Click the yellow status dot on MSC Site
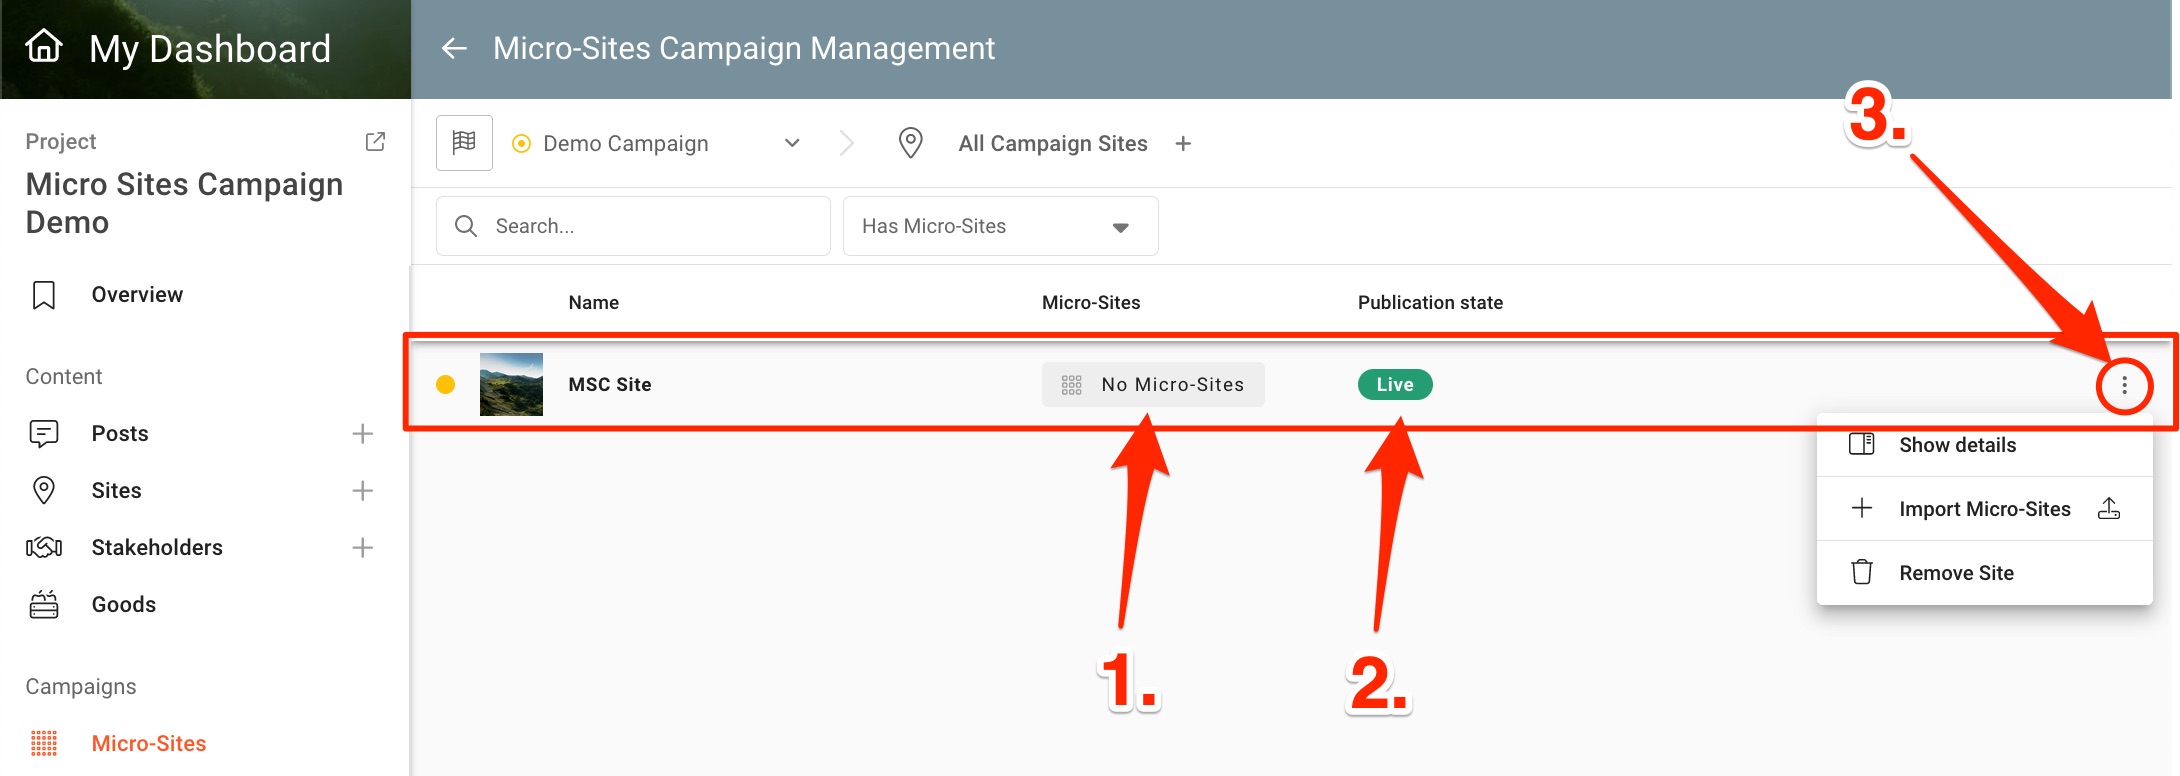This screenshot has width=2180, height=776. tap(446, 385)
